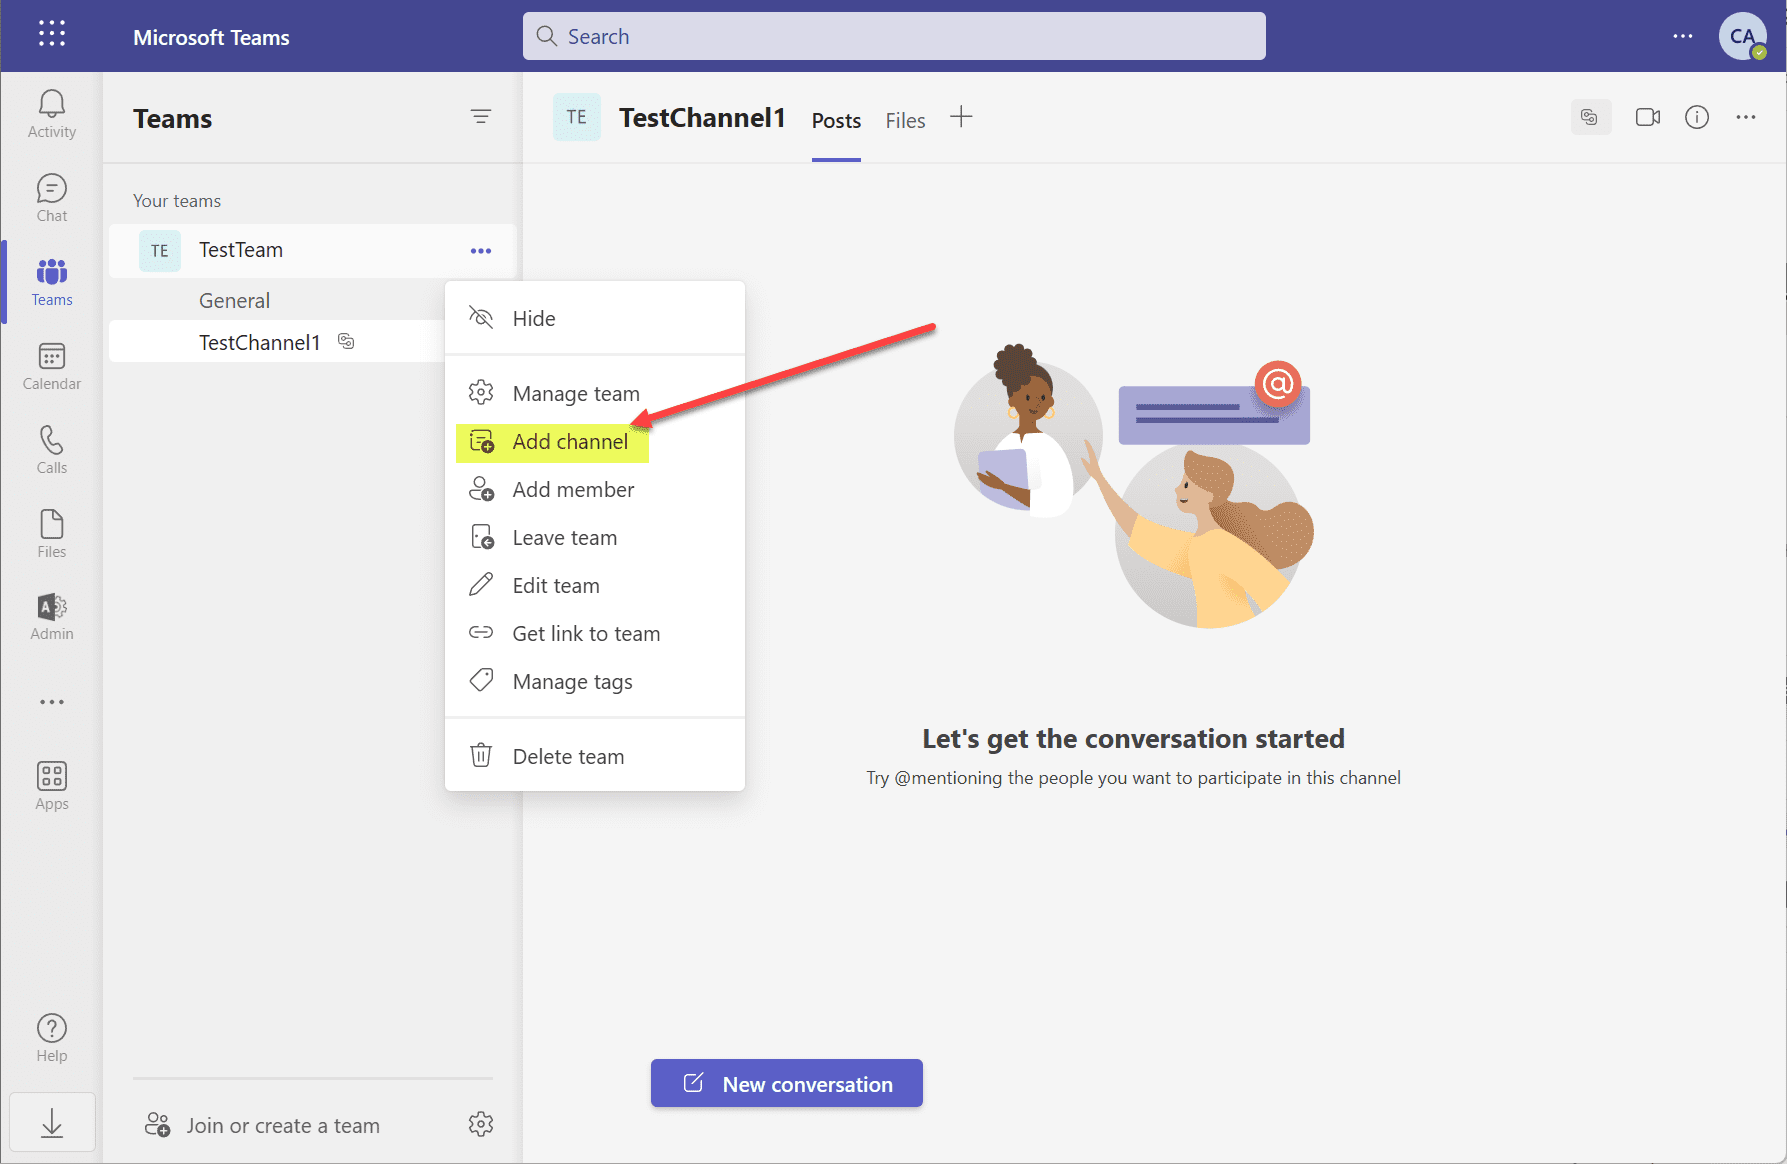Open manage teams gear icon
1787x1164 pixels.
481,1124
